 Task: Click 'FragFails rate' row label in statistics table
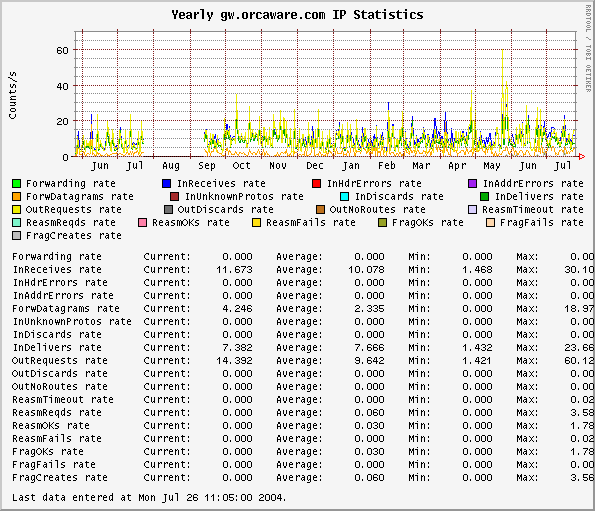(54, 465)
